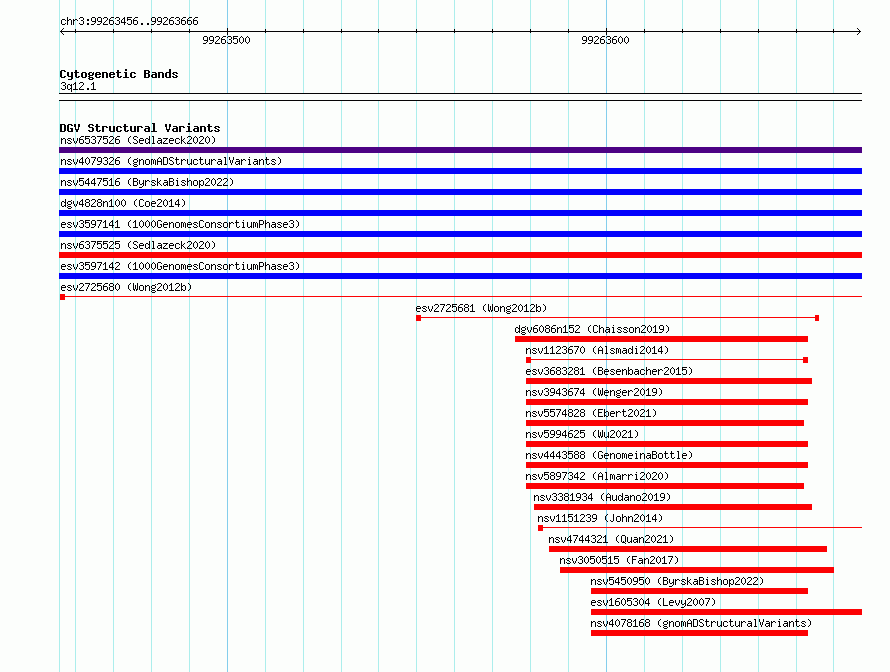Viewport: 890px width, 672px height.
Task: Click the esv2725681 (Wong2012b) left endpoint square
Action: pos(418,318)
